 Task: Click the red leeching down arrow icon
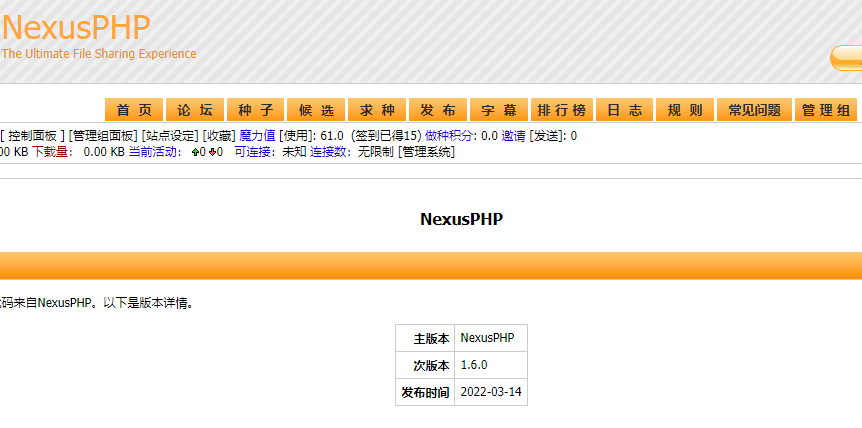[212, 153]
